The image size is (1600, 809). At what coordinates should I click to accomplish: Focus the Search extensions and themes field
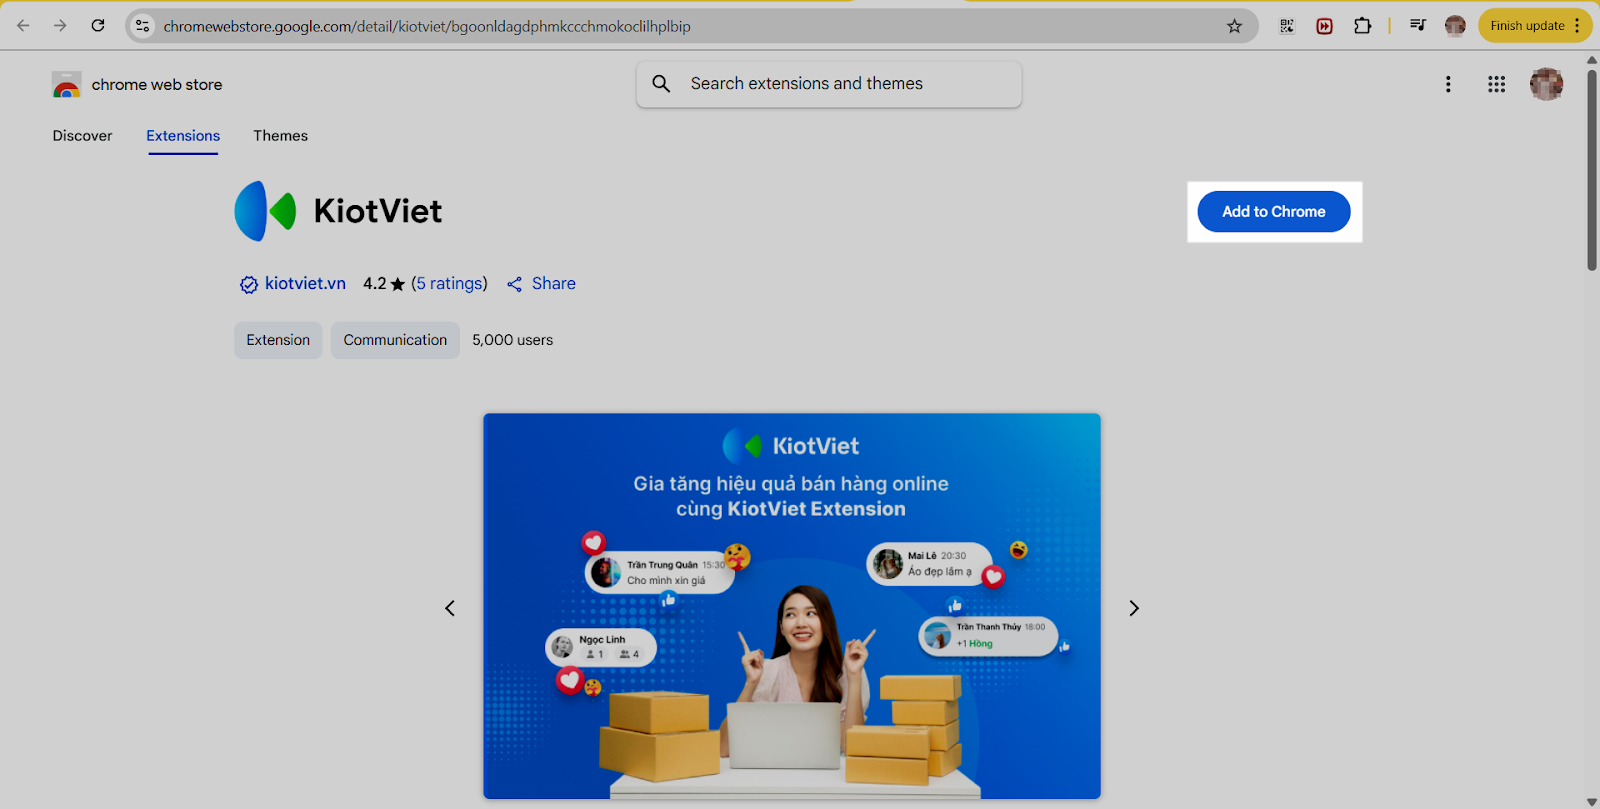coord(829,84)
